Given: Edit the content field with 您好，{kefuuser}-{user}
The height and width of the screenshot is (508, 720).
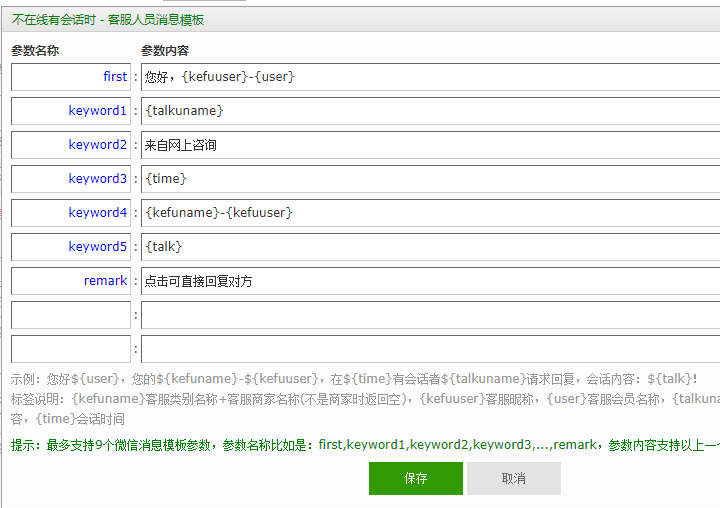Looking at the screenshot, I should (x=430, y=77).
